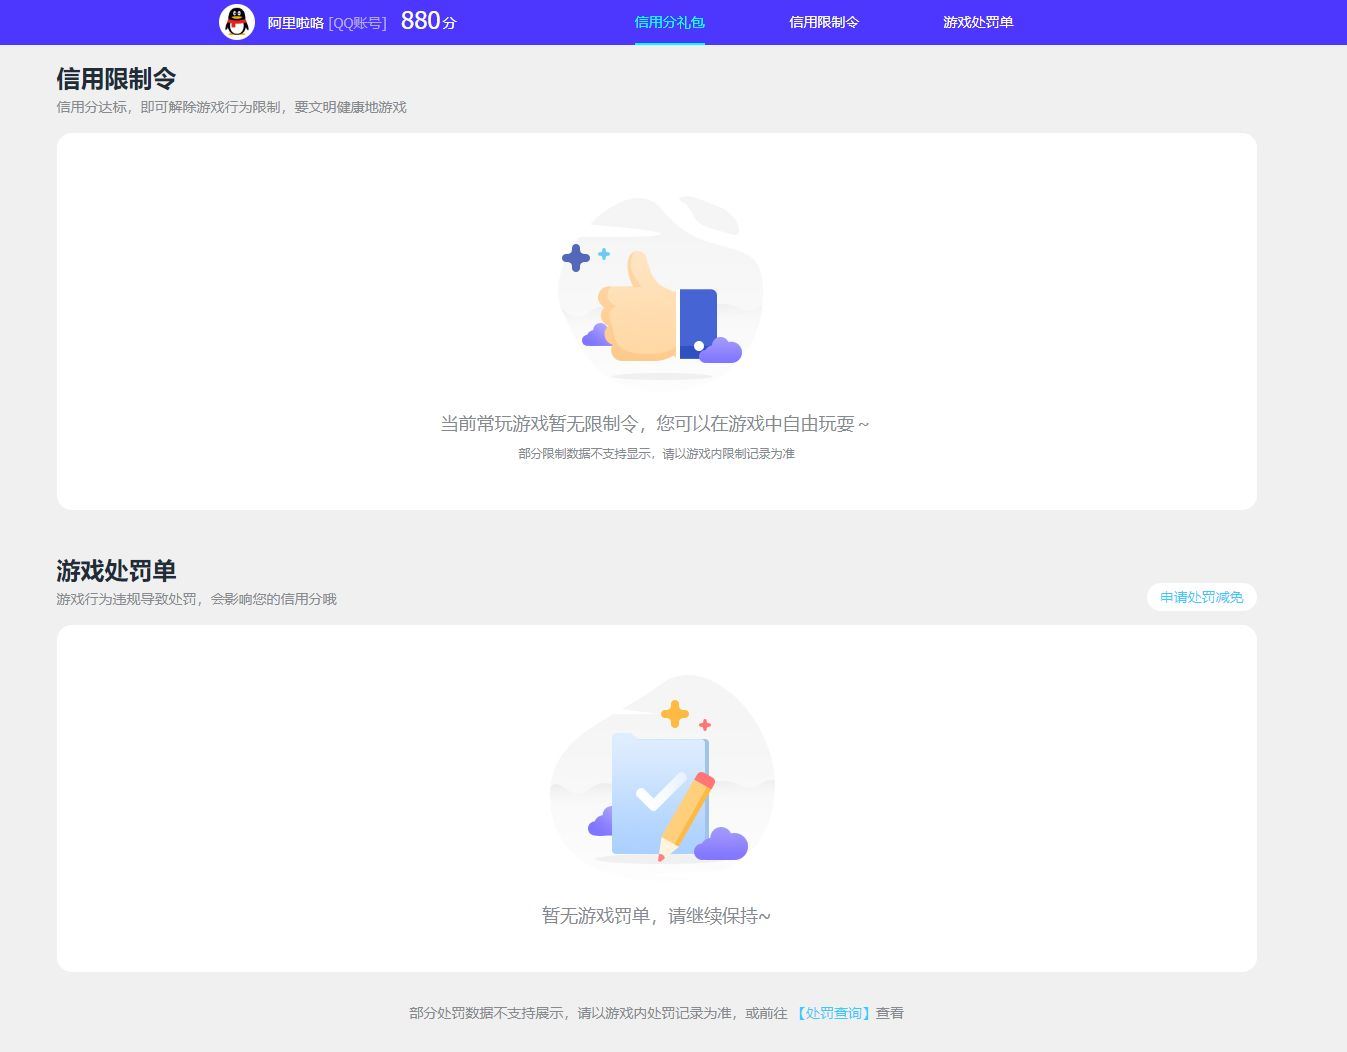Switch to the 信用限制令 tab
The height and width of the screenshot is (1052, 1347).
(823, 21)
